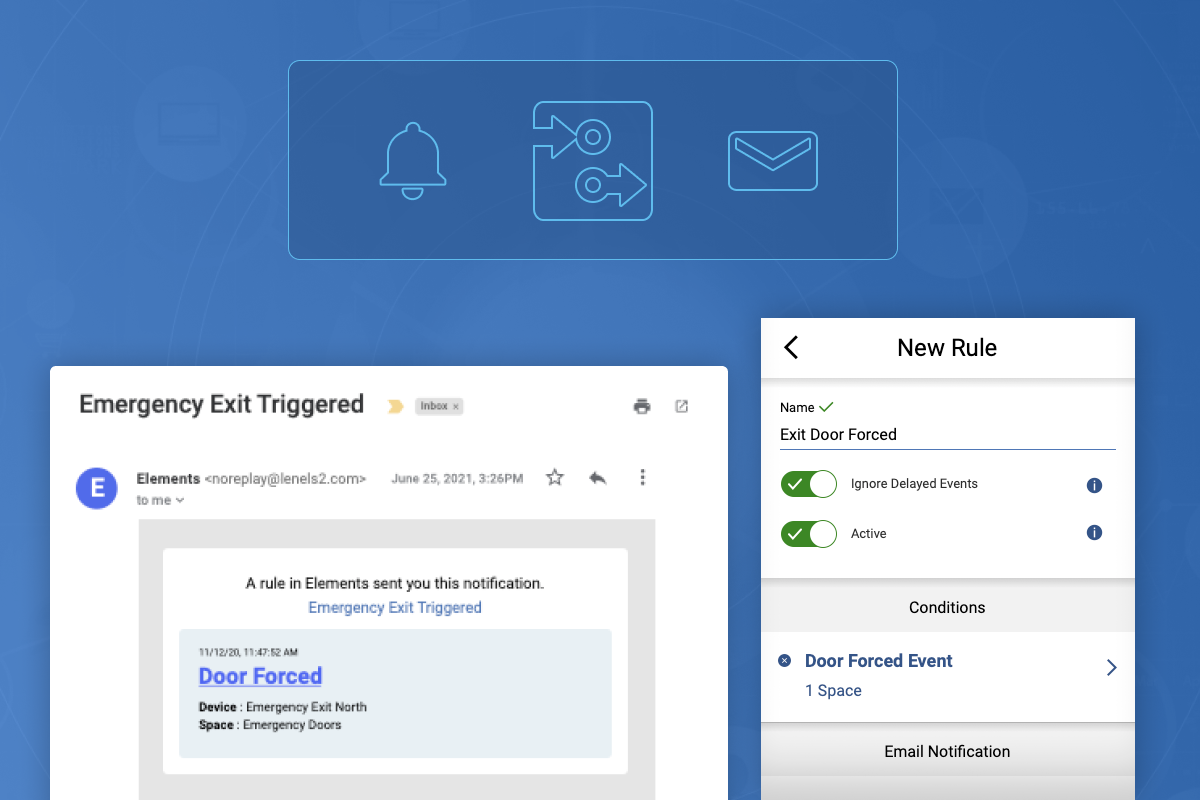Click Emergency Exit Triggered link in email
The image size is (1200, 800).
[x=395, y=608]
